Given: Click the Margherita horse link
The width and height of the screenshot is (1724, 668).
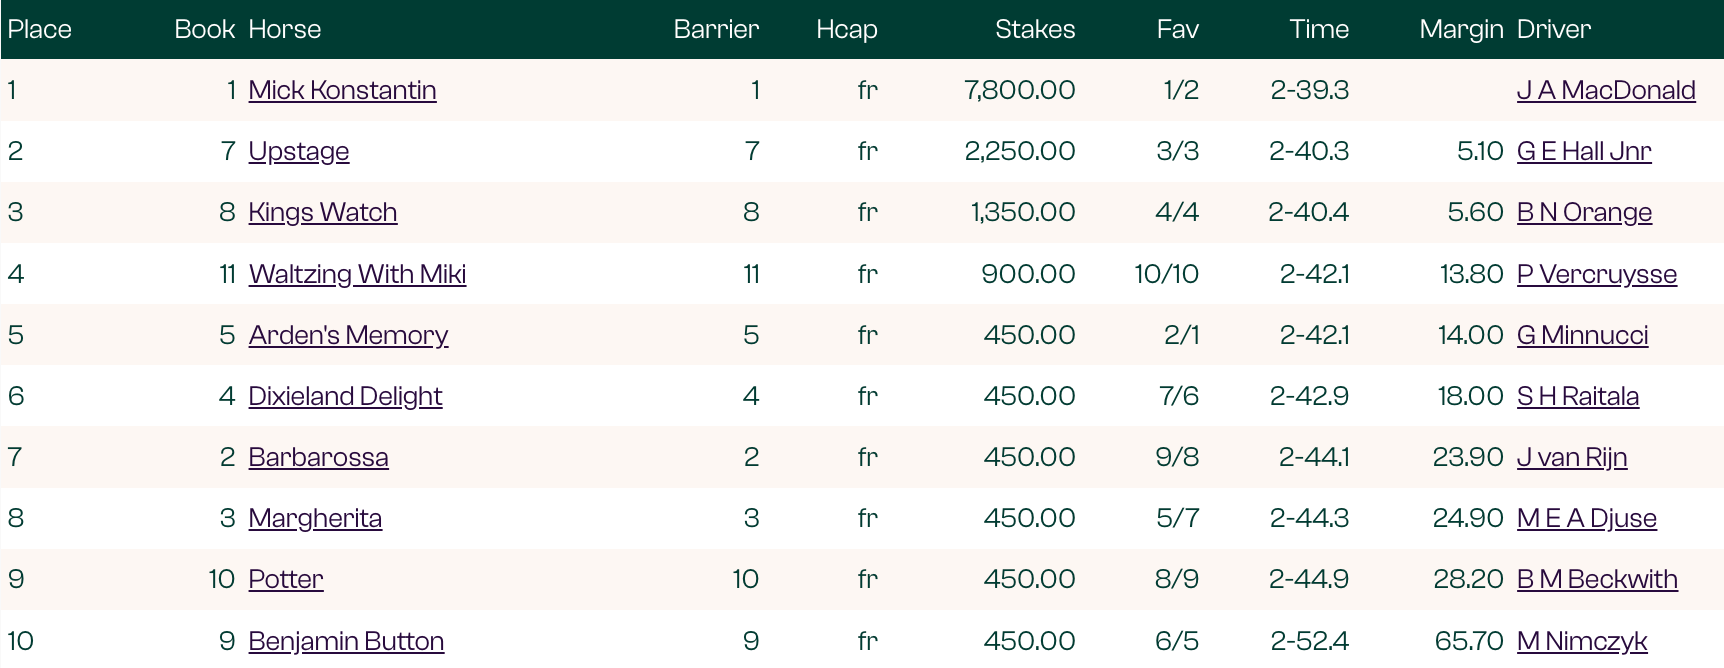Looking at the screenshot, I should (315, 518).
